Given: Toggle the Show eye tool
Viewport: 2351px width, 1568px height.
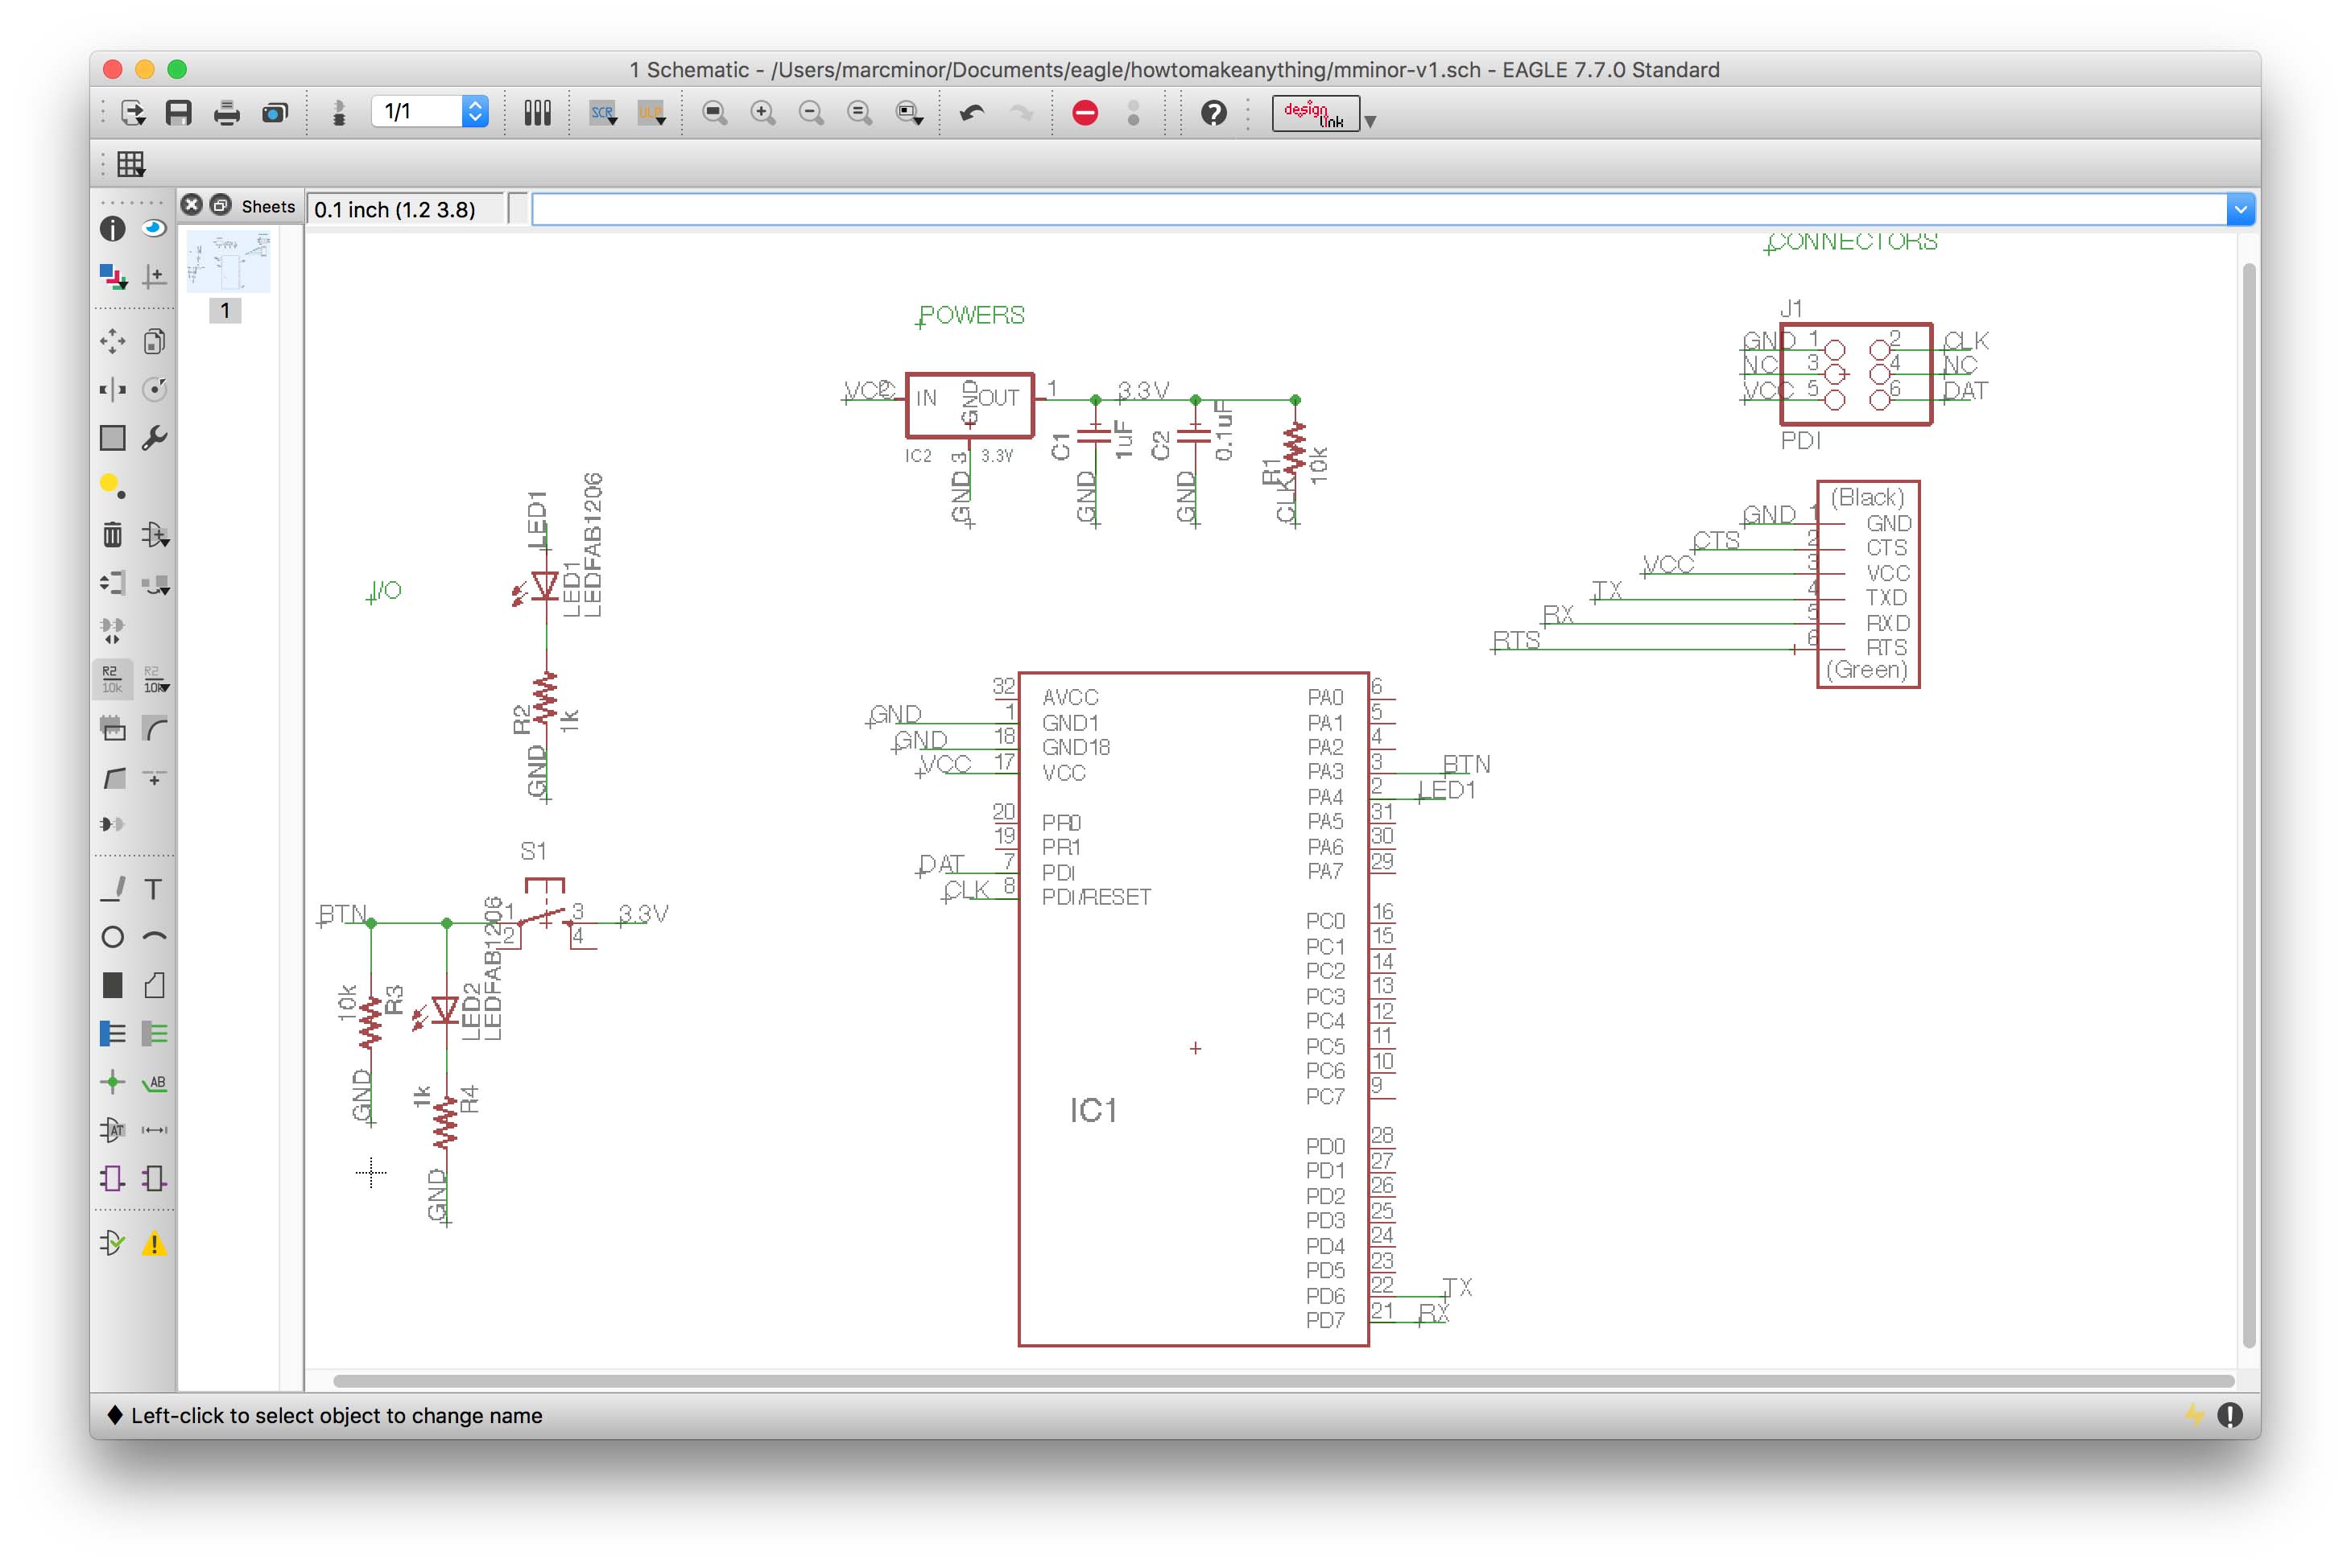Looking at the screenshot, I should 154,229.
